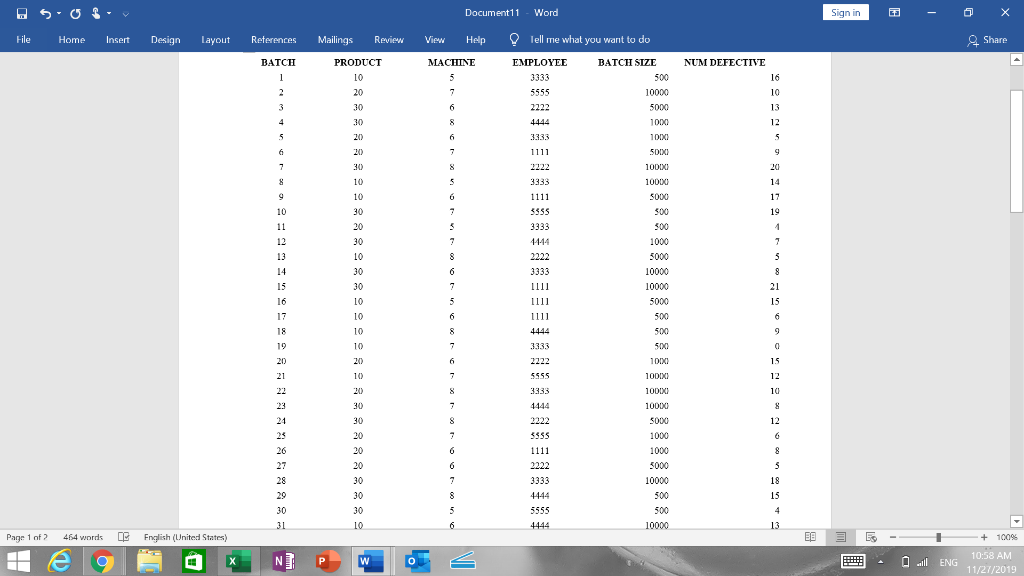The width and height of the screenshot is (1024, 576).
Task: Click the BATCH column header
Action: click(x=278, y=63)
